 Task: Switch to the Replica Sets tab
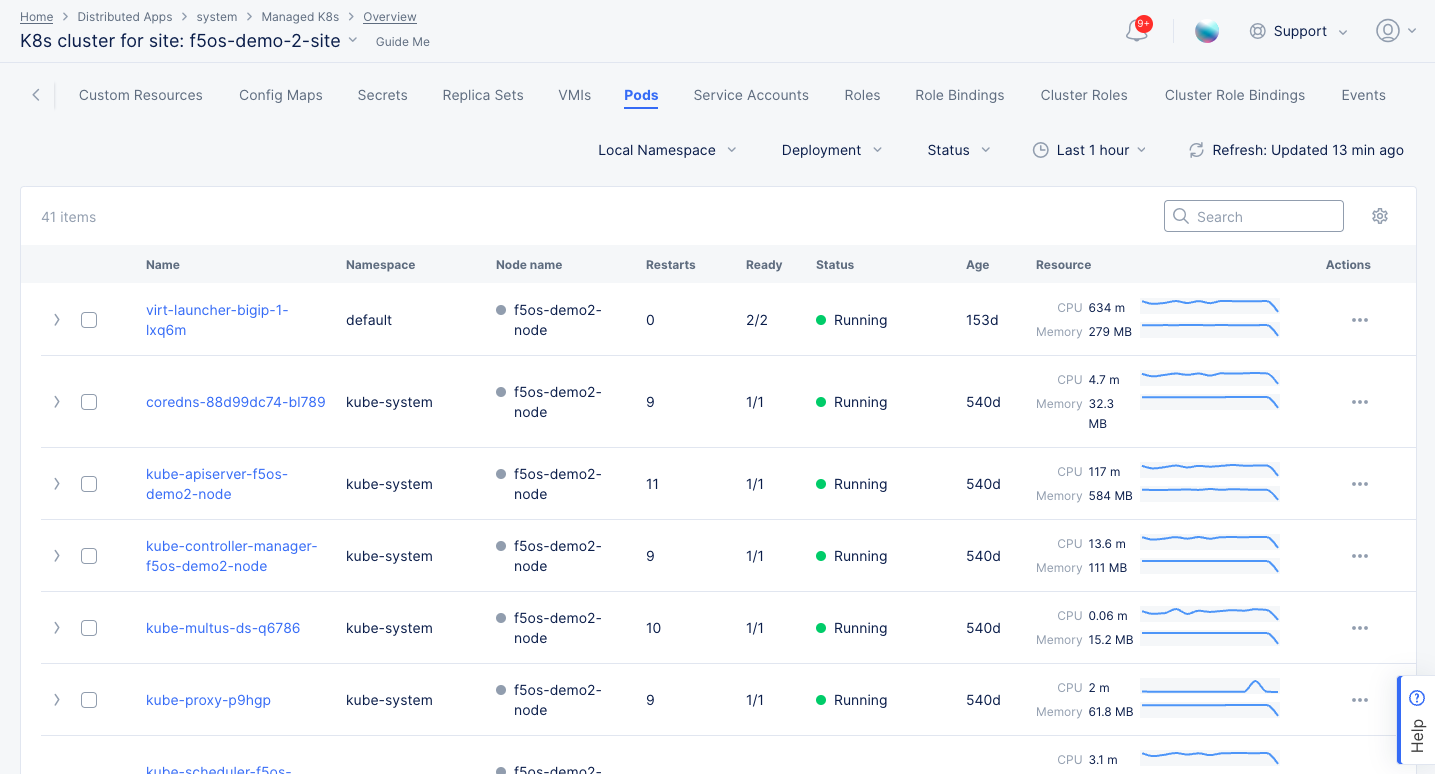click(483, 95)
